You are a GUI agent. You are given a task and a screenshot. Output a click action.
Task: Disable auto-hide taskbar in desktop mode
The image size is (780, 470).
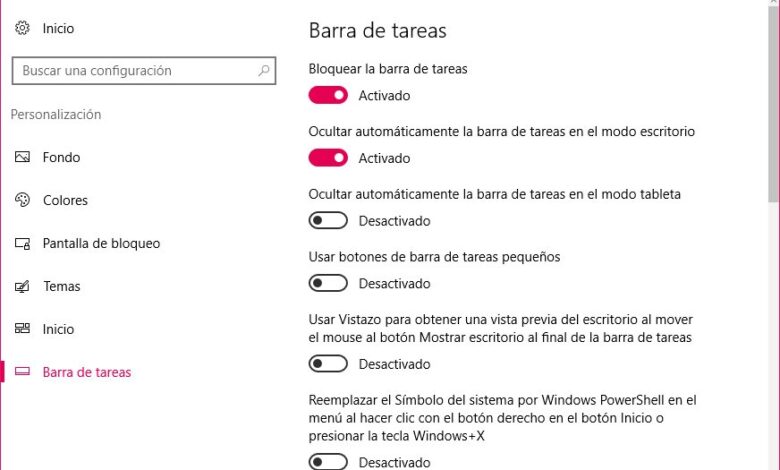pos(328,158)
